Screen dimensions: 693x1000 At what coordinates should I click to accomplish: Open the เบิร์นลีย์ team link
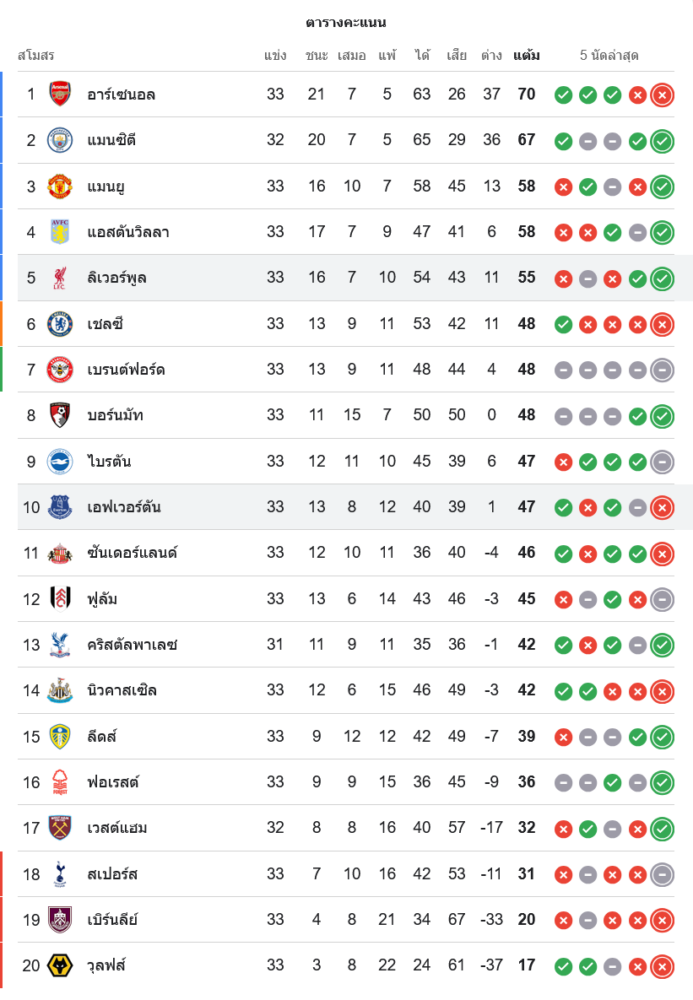112,920
